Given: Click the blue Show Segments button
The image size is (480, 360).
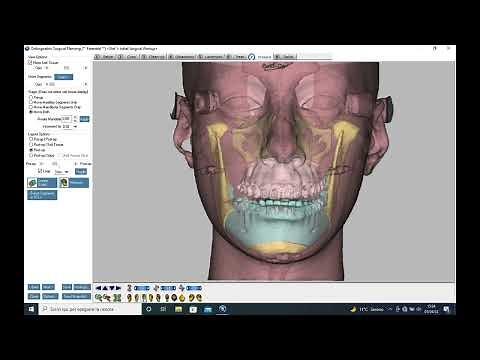Looking at the screenshot, I should (x=63, y=77).
